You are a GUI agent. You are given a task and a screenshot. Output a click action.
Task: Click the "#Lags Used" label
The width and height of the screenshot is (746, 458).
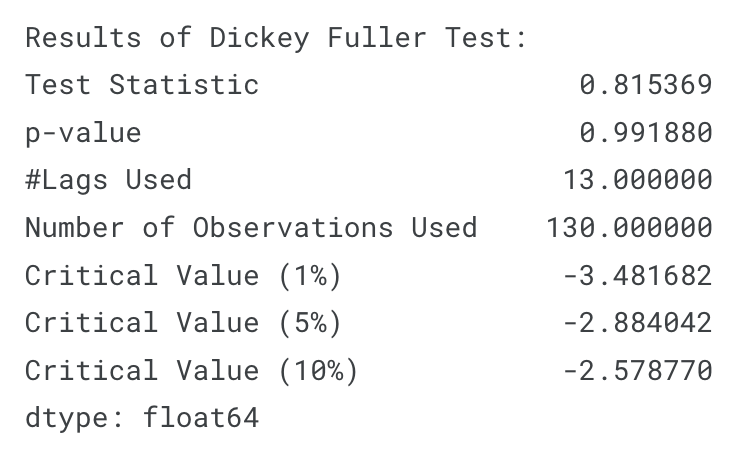[x=108, y=180]
